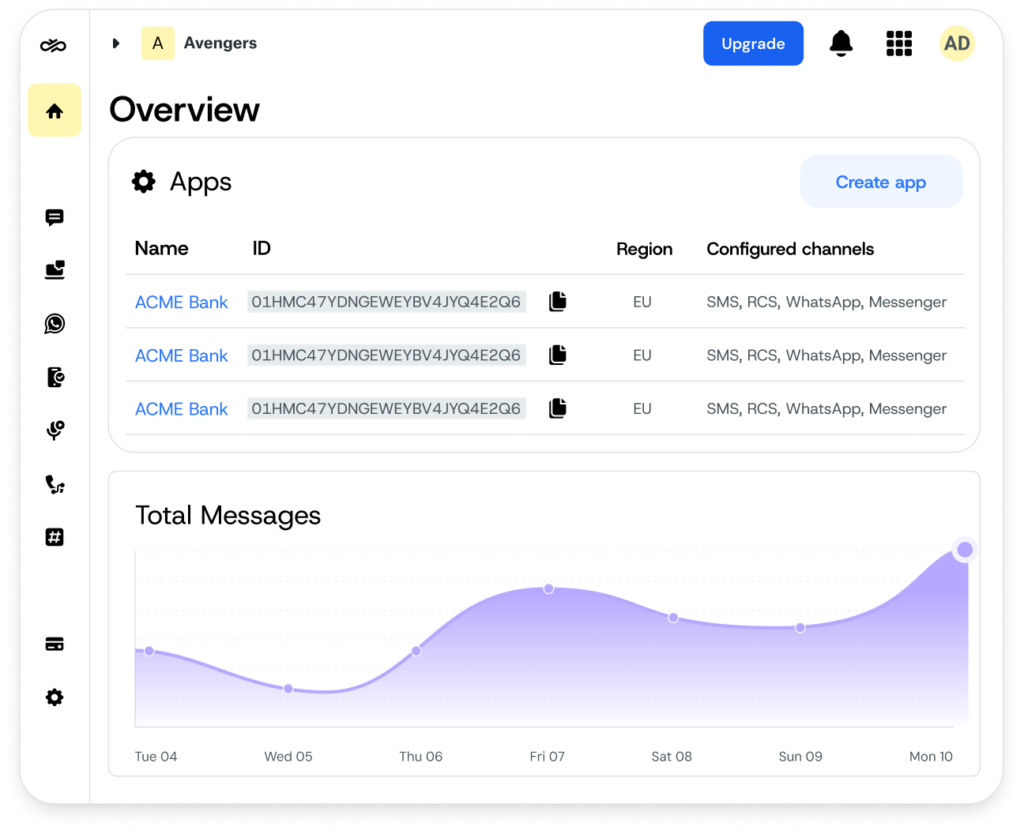The width and height of the screenshot is (1024, 827).
Task: Open the notifications bell
Action: (840, 44)
